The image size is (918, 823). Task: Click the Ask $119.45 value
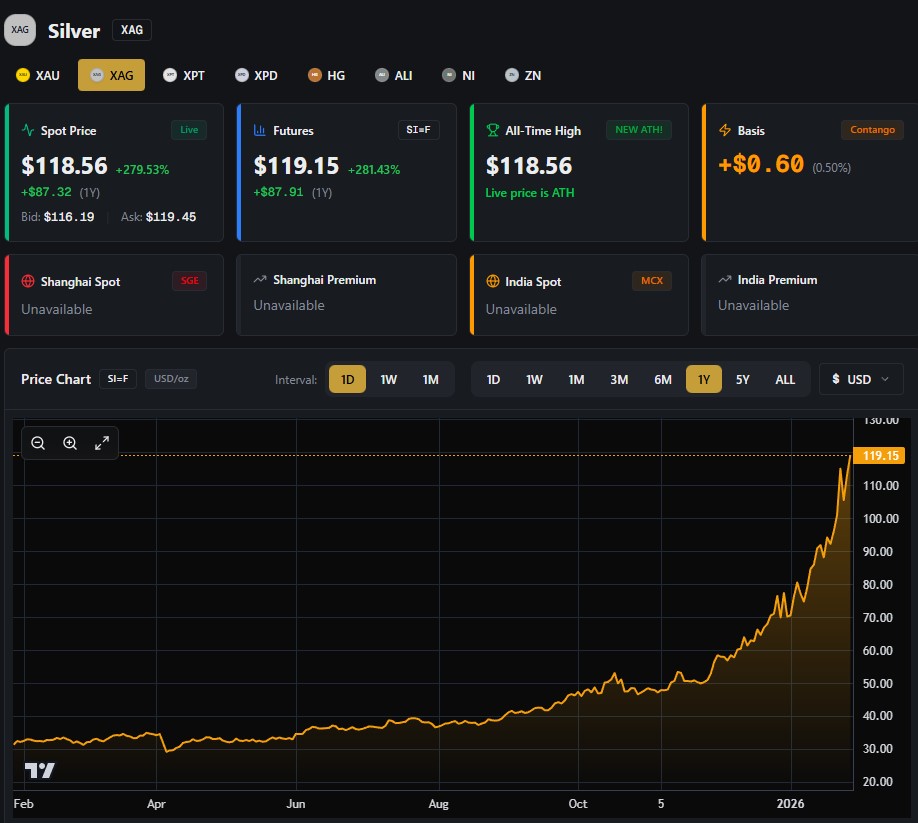(171, 217)
